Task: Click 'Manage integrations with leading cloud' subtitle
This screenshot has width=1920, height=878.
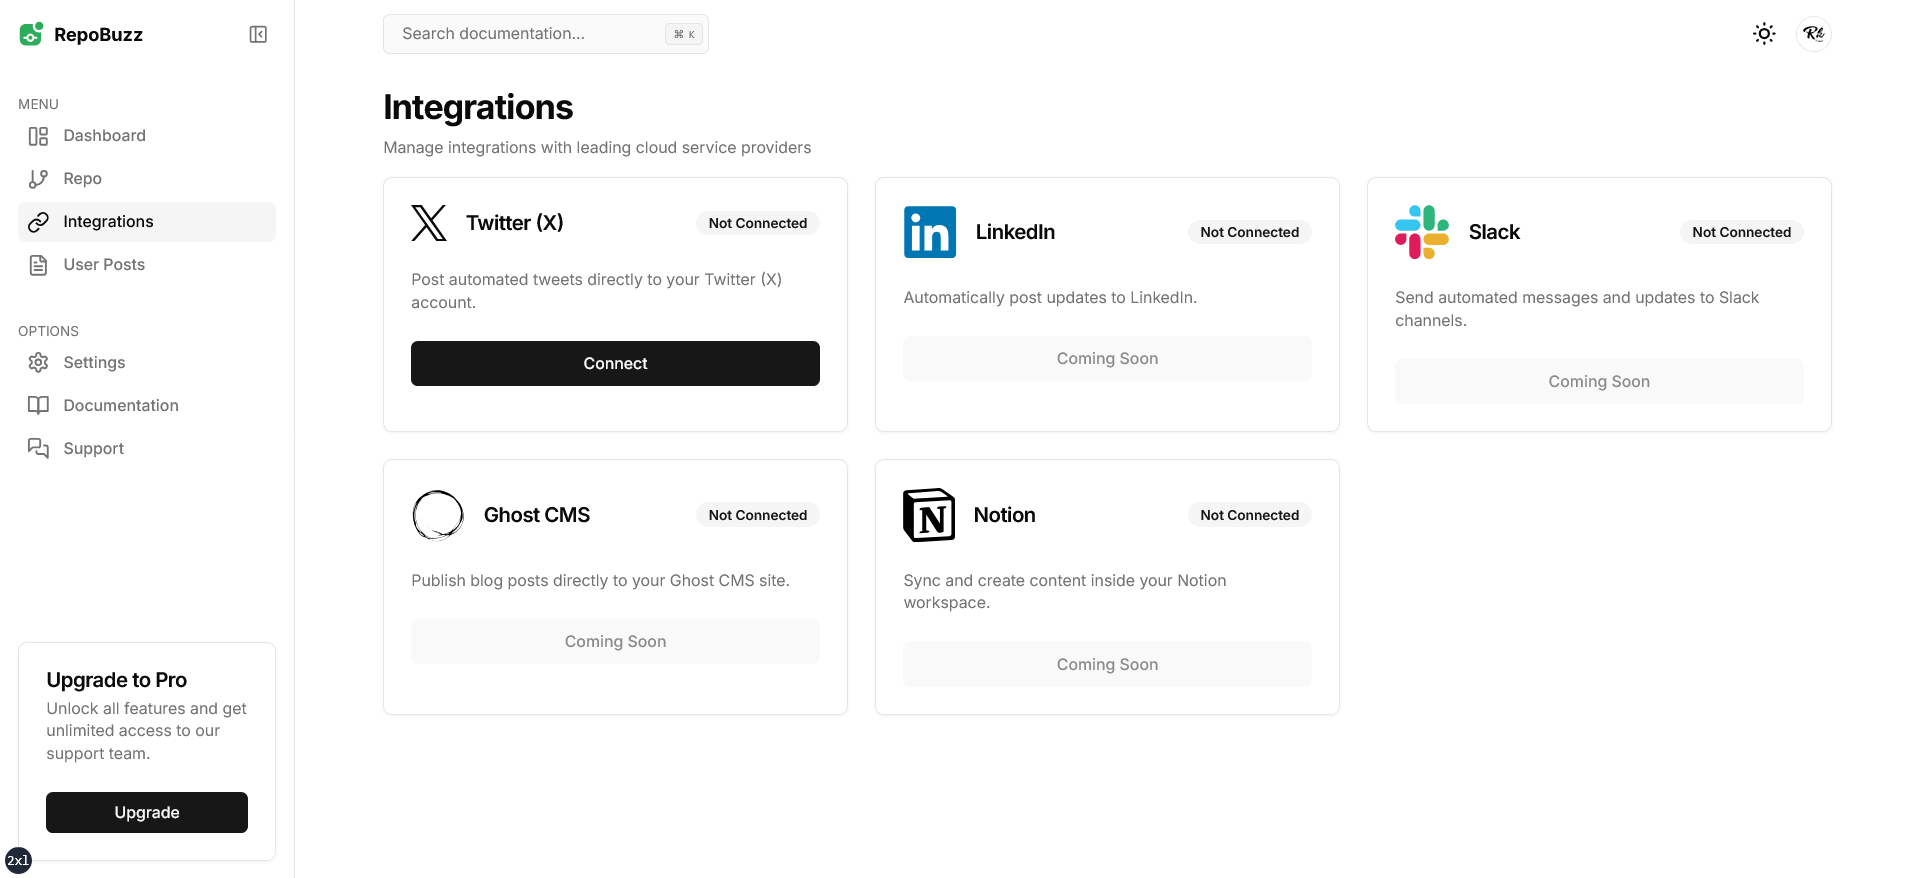Action: click(597, 148)
